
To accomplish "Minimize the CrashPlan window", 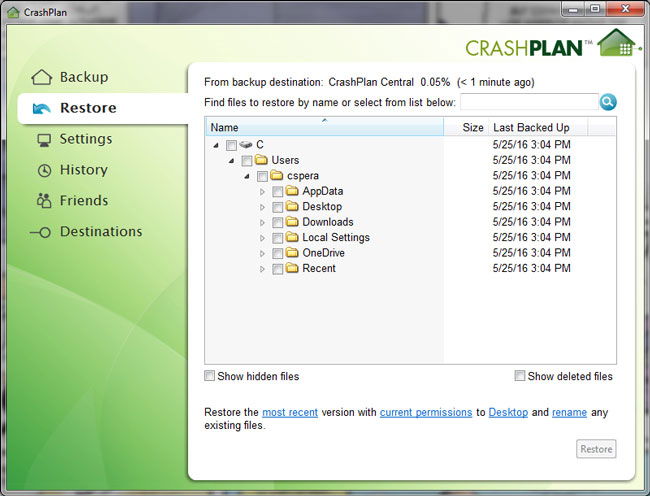I will point(574,10).
